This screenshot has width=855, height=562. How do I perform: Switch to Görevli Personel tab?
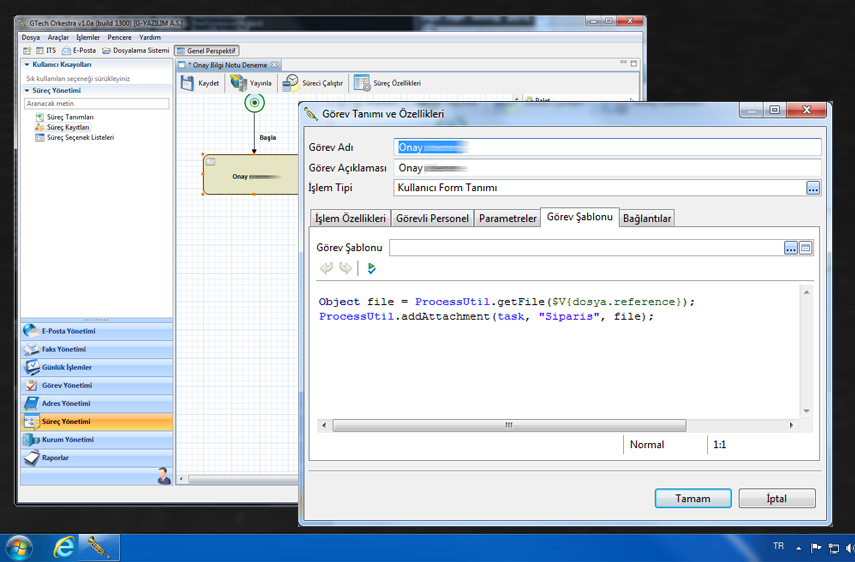pos(432,218)
